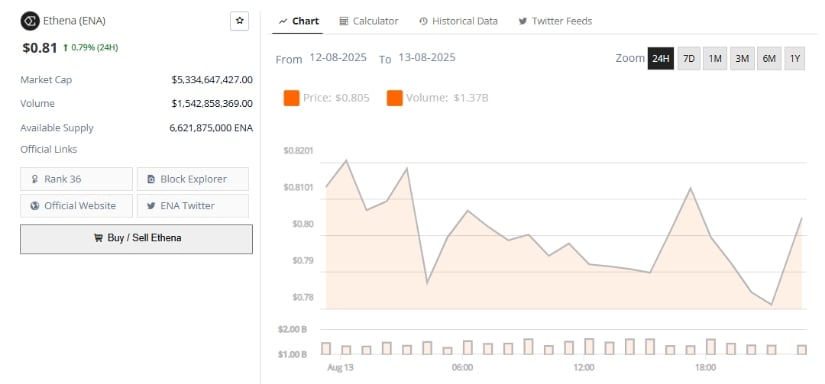Click the shopping cart icon in Buy/Sell button

click(x=98, y=238)
